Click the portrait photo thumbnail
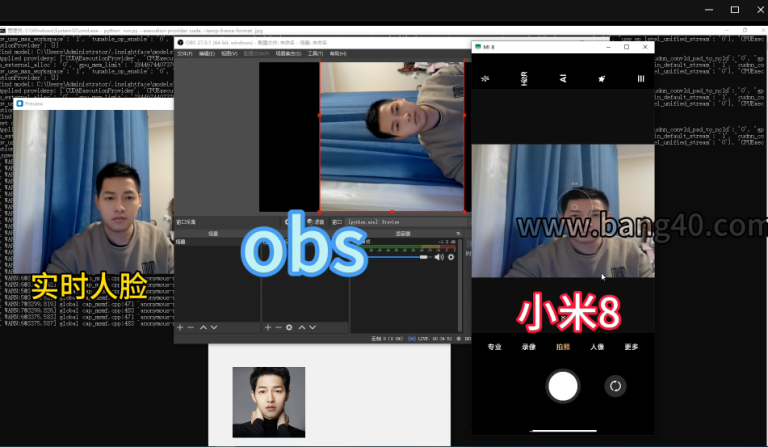 tap(268, 402)
